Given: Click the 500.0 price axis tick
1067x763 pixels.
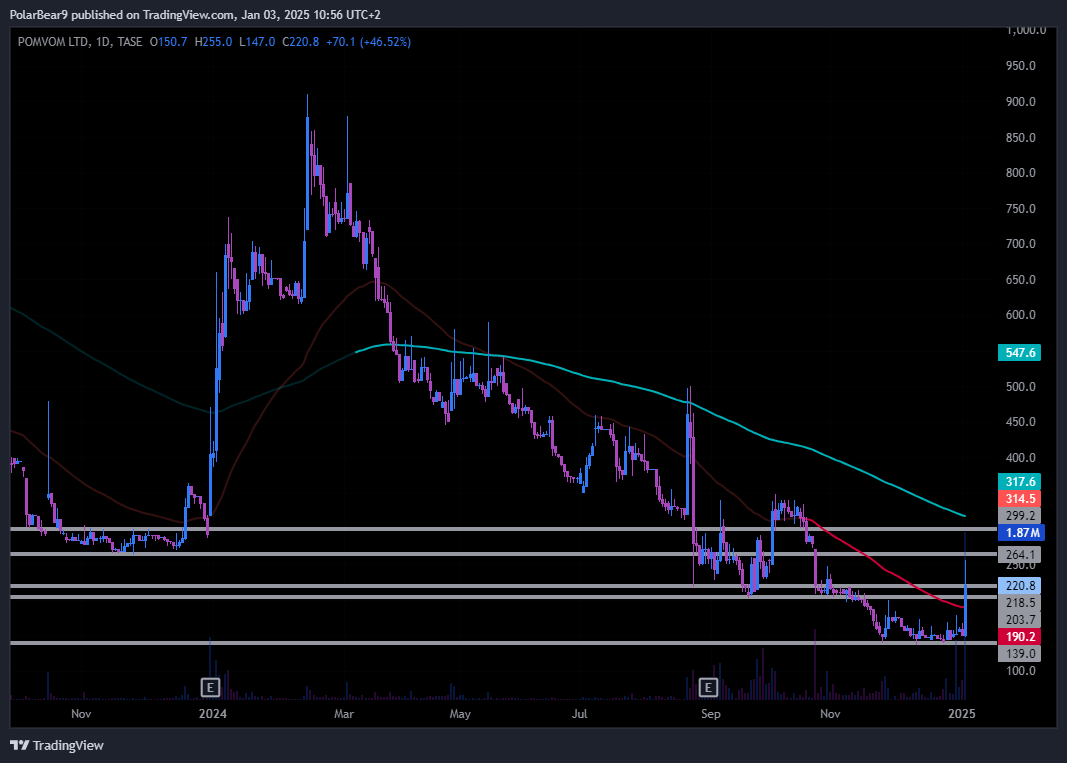Looking at the screenshot, I should click(x=1021, y=387).
